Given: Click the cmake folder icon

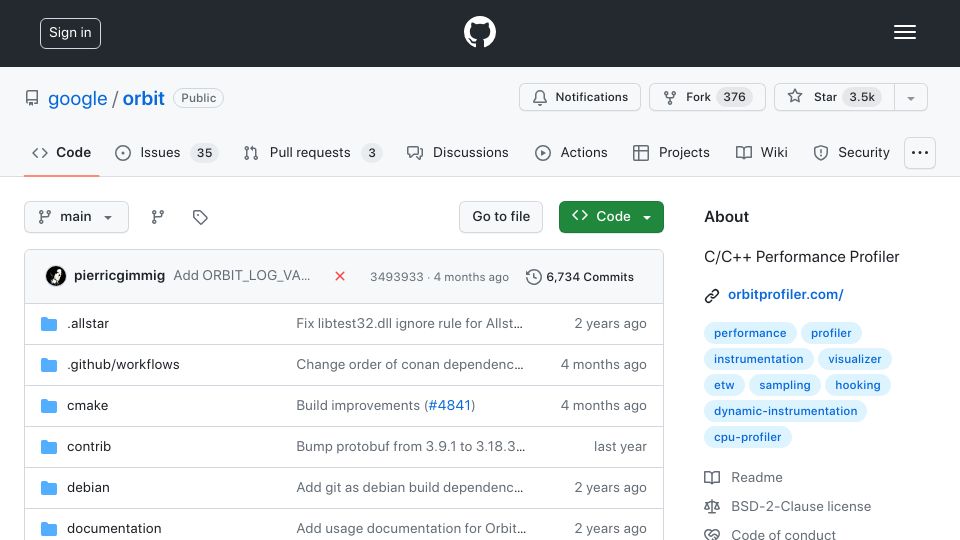Looking at the screenshot, I should point(49,405).
